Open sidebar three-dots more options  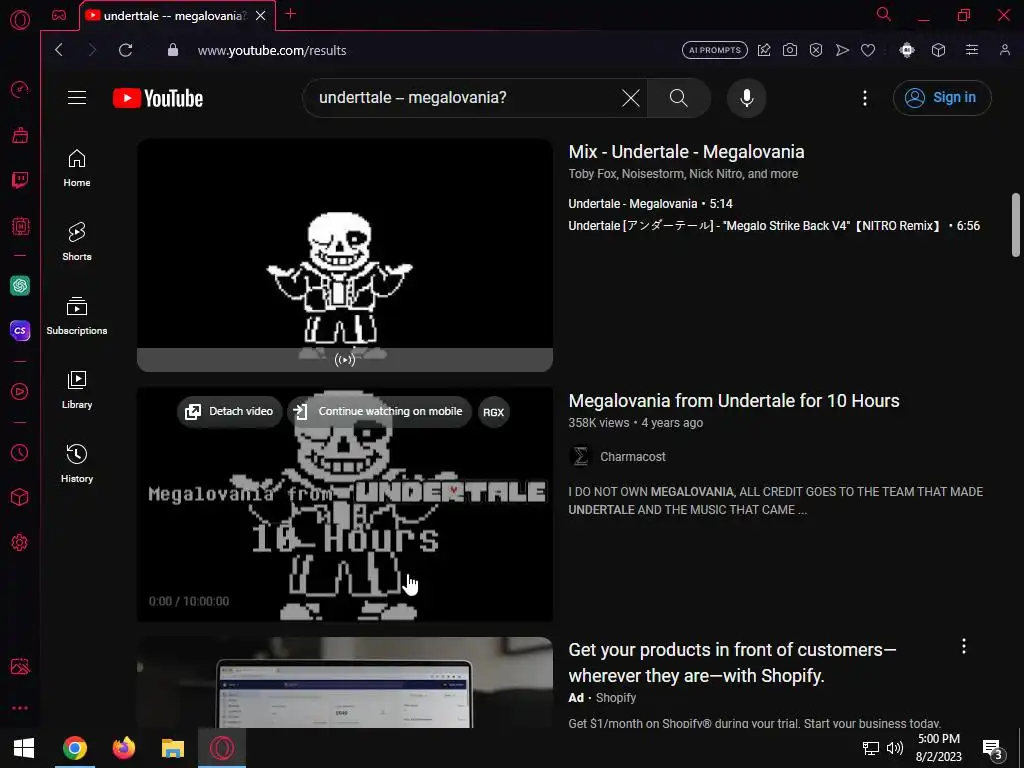pos(20,708)
